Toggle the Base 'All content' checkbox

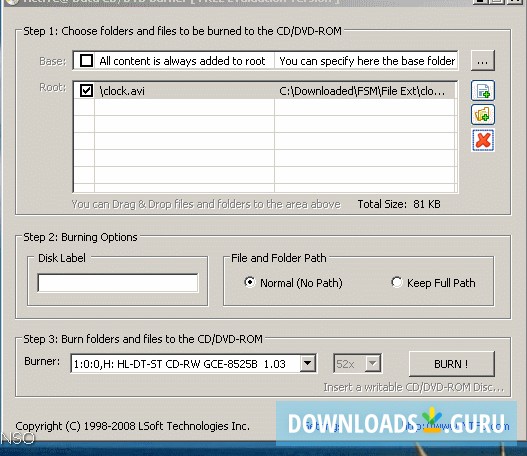point(86,61)
